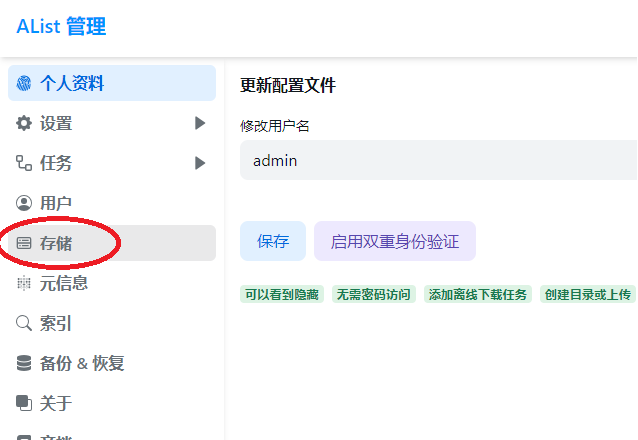Click the magnifier icon for 索引

pos(24,323)
